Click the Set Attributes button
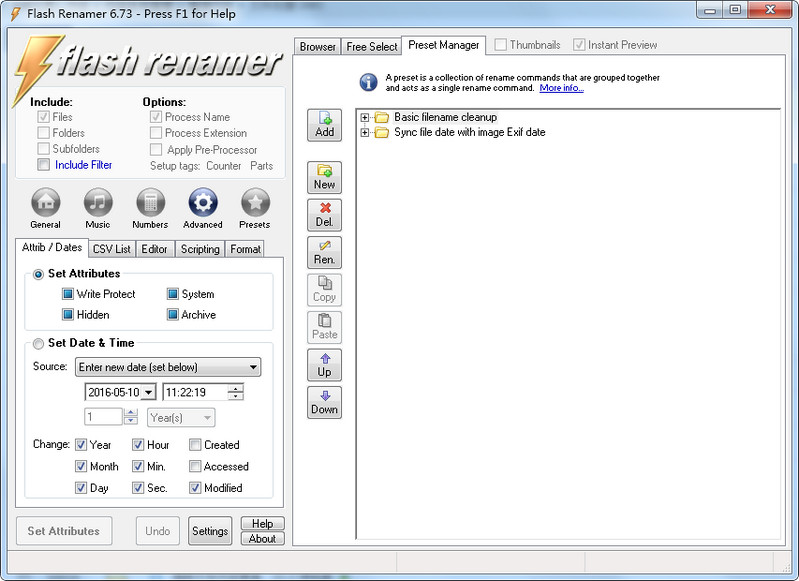The image size is (799, 581). [64, 531]
